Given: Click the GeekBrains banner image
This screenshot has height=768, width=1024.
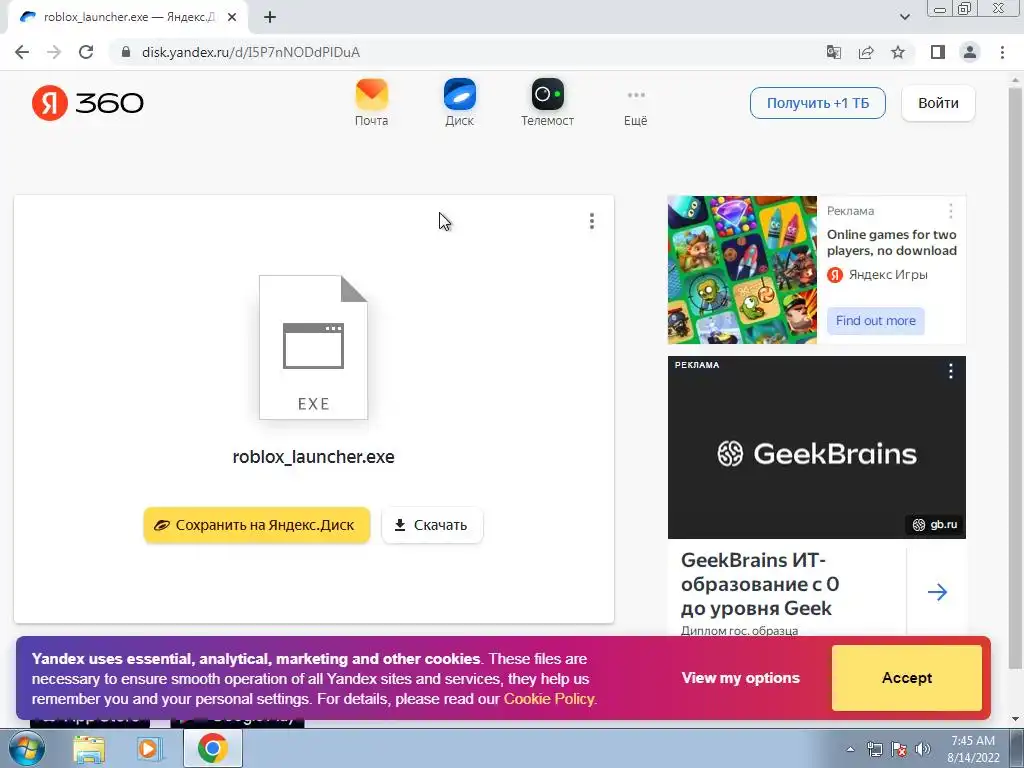Looking at the screenshot, I should click(x=816, y=447).
